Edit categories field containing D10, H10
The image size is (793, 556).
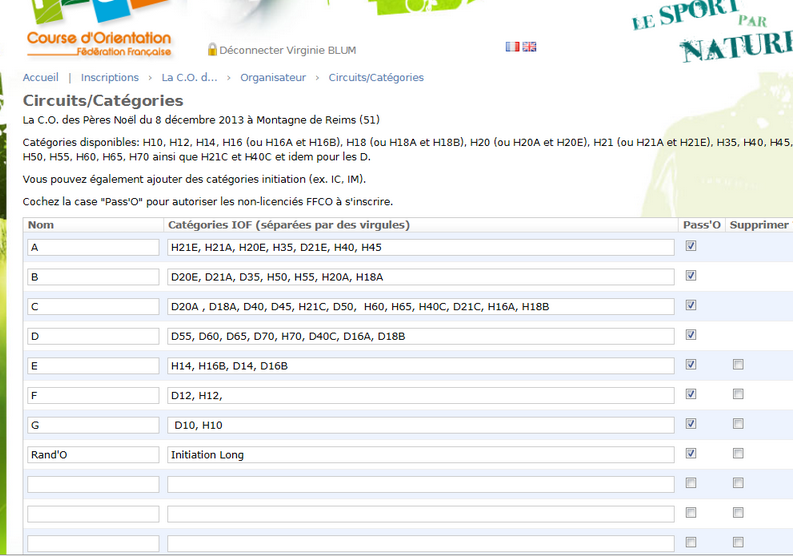pyautogui.click(x=421, y=425)
